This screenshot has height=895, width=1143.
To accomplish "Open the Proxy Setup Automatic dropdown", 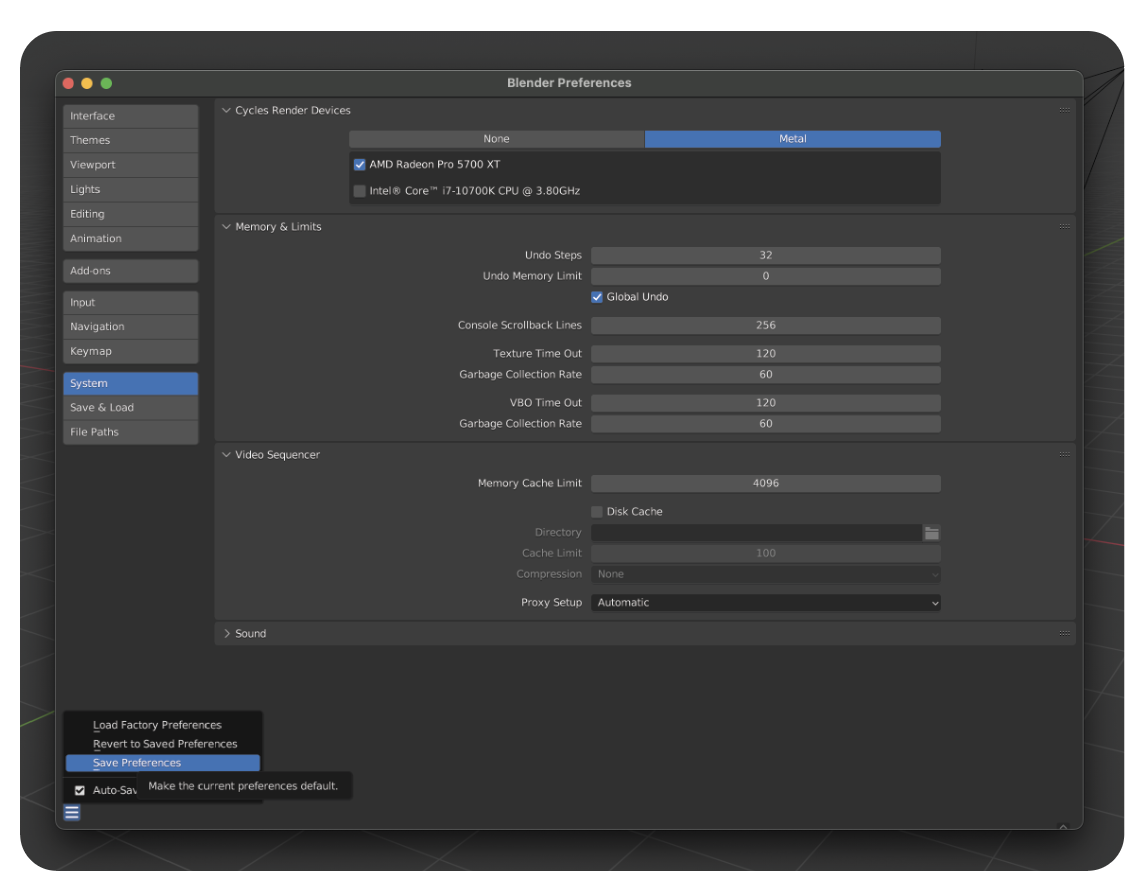I will 765,603.
